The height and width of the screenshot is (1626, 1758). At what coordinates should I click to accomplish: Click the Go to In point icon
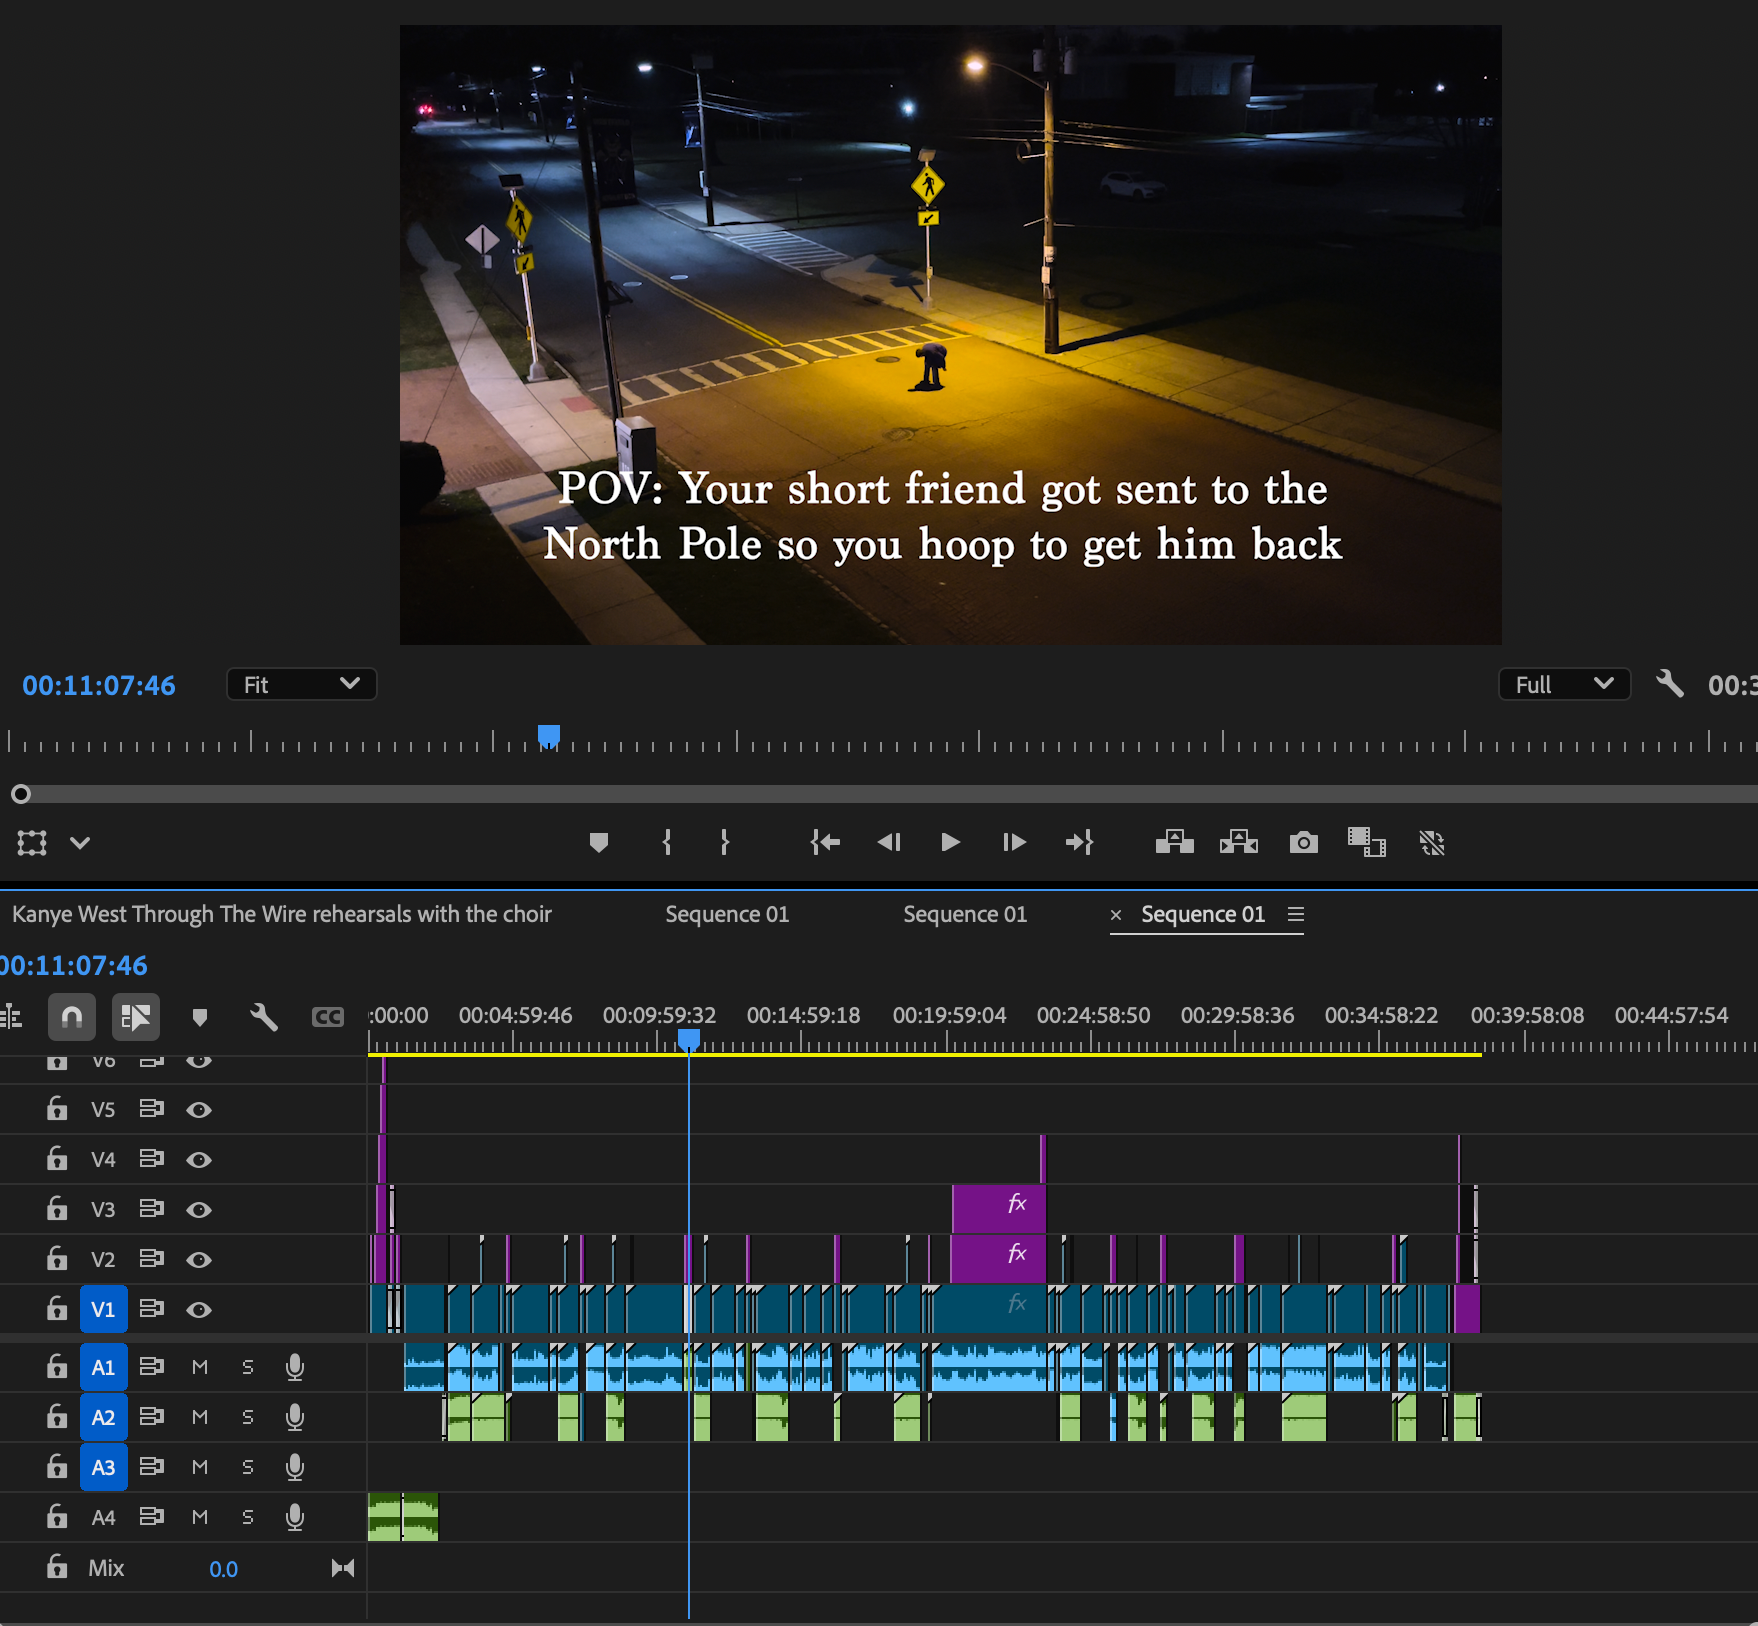coord(824,843)
